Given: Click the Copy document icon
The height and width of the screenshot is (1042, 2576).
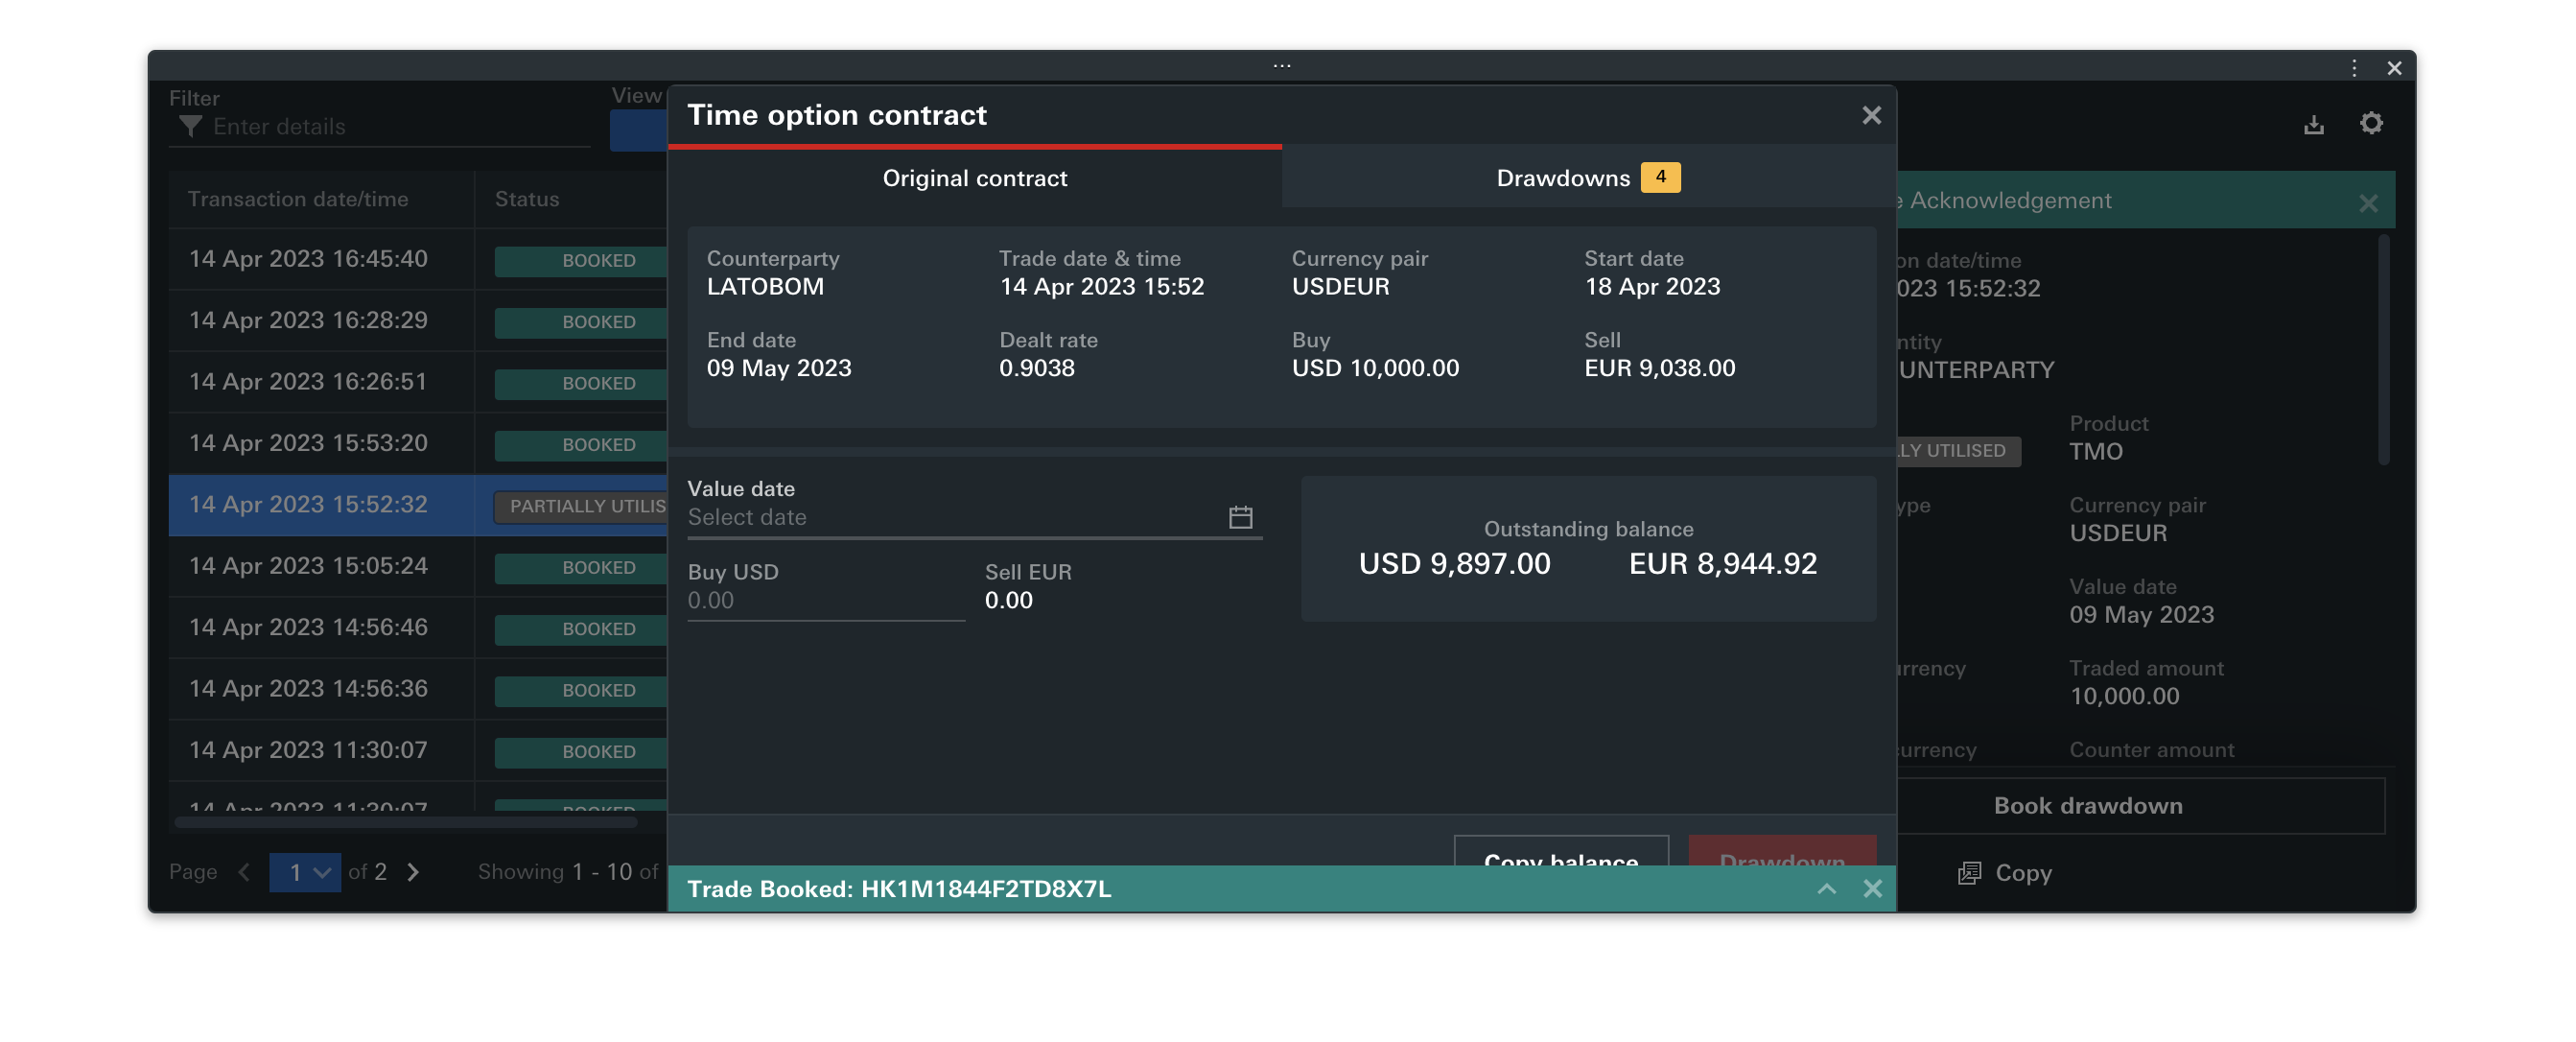Looking at the screenshot, I should [1968, 873].
